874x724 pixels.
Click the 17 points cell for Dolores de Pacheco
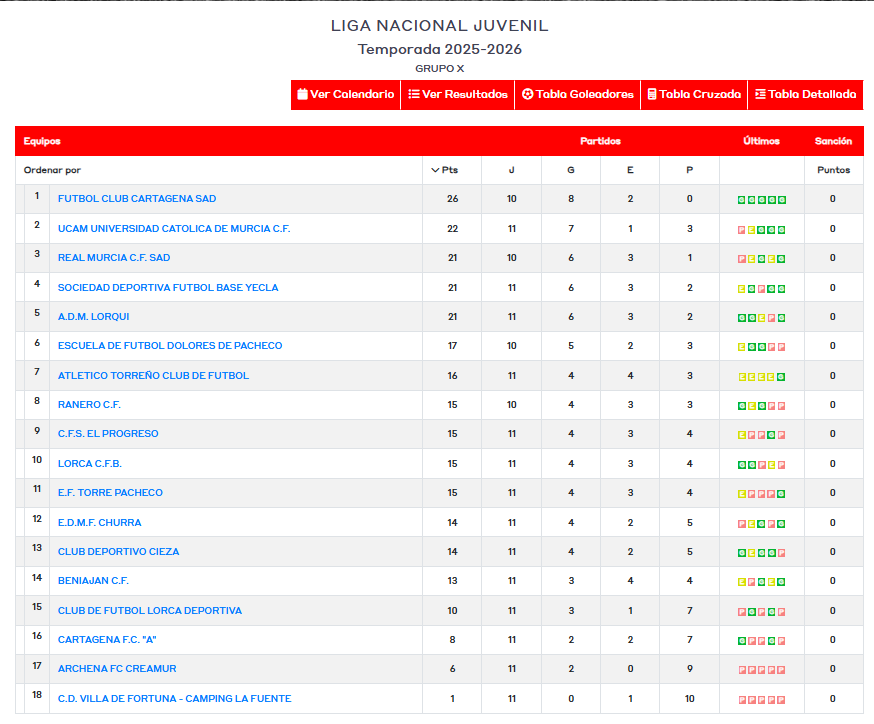tap(452, 346)
